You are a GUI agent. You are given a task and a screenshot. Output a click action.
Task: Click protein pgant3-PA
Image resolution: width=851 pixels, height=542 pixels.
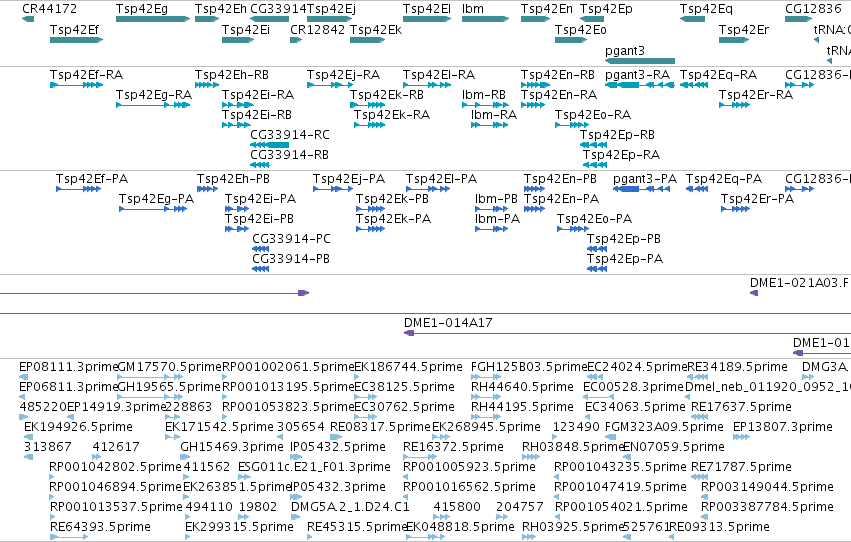click(642, 189)
